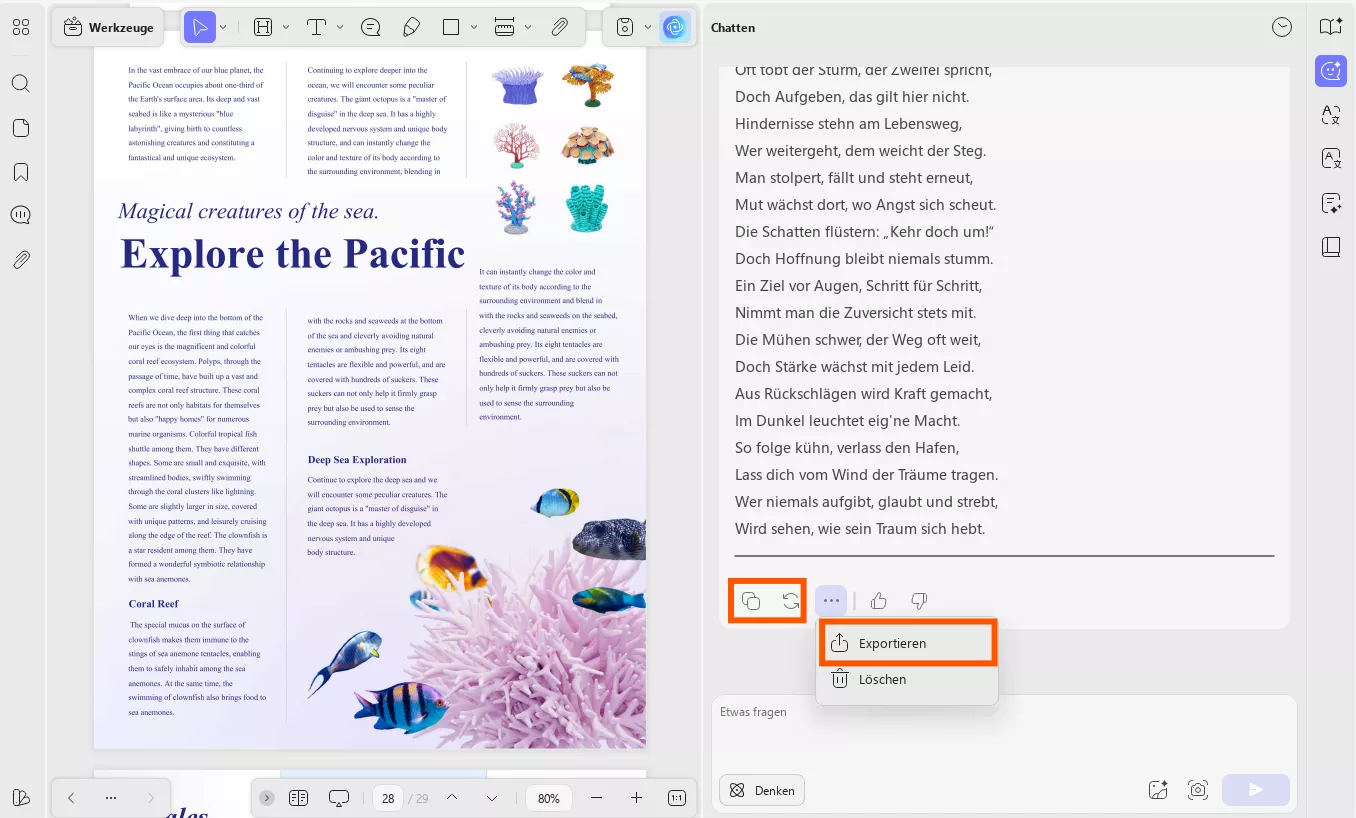1356x818 pixels.
Task: Select the rectangle shape tool
Action: click(451, 28)
